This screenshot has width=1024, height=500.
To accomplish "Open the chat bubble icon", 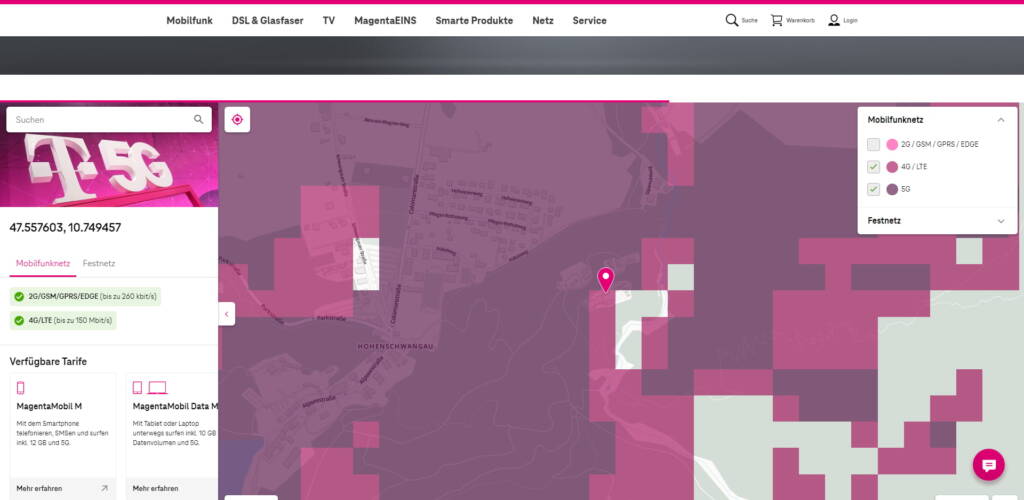I will (989, 465).
